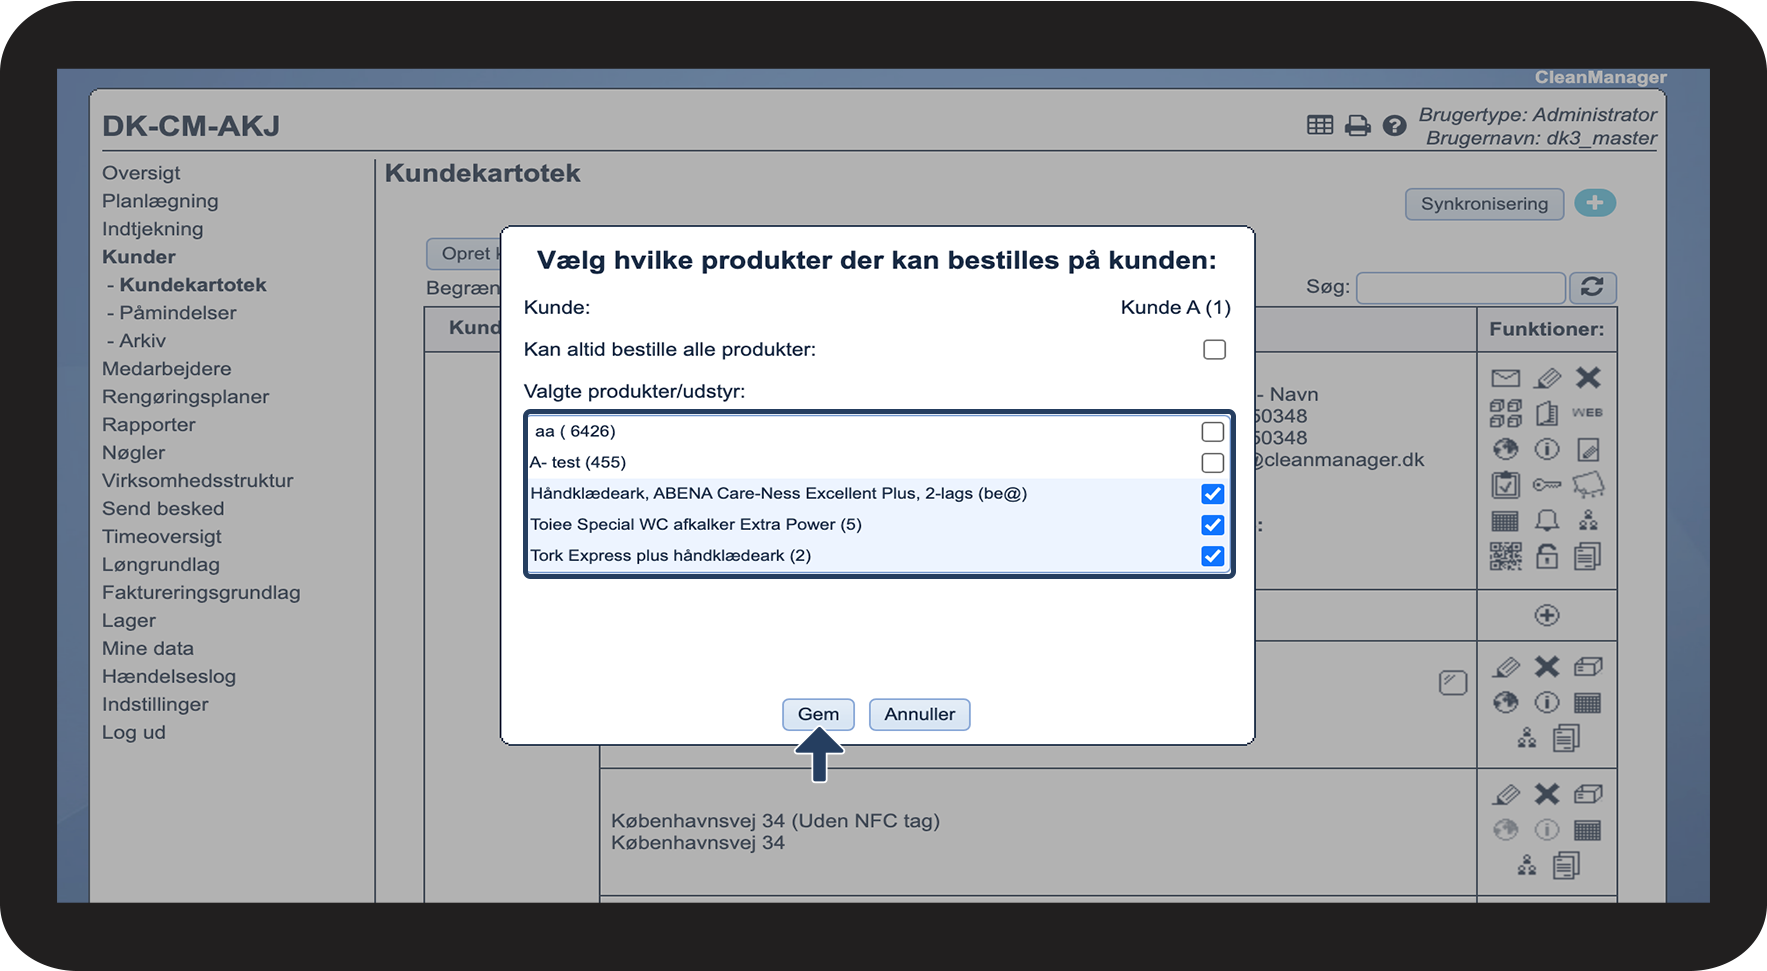1767x971 pixels.
Task: Open Oversigt in the sidebar menu
Action: click(x=141, y=173)
